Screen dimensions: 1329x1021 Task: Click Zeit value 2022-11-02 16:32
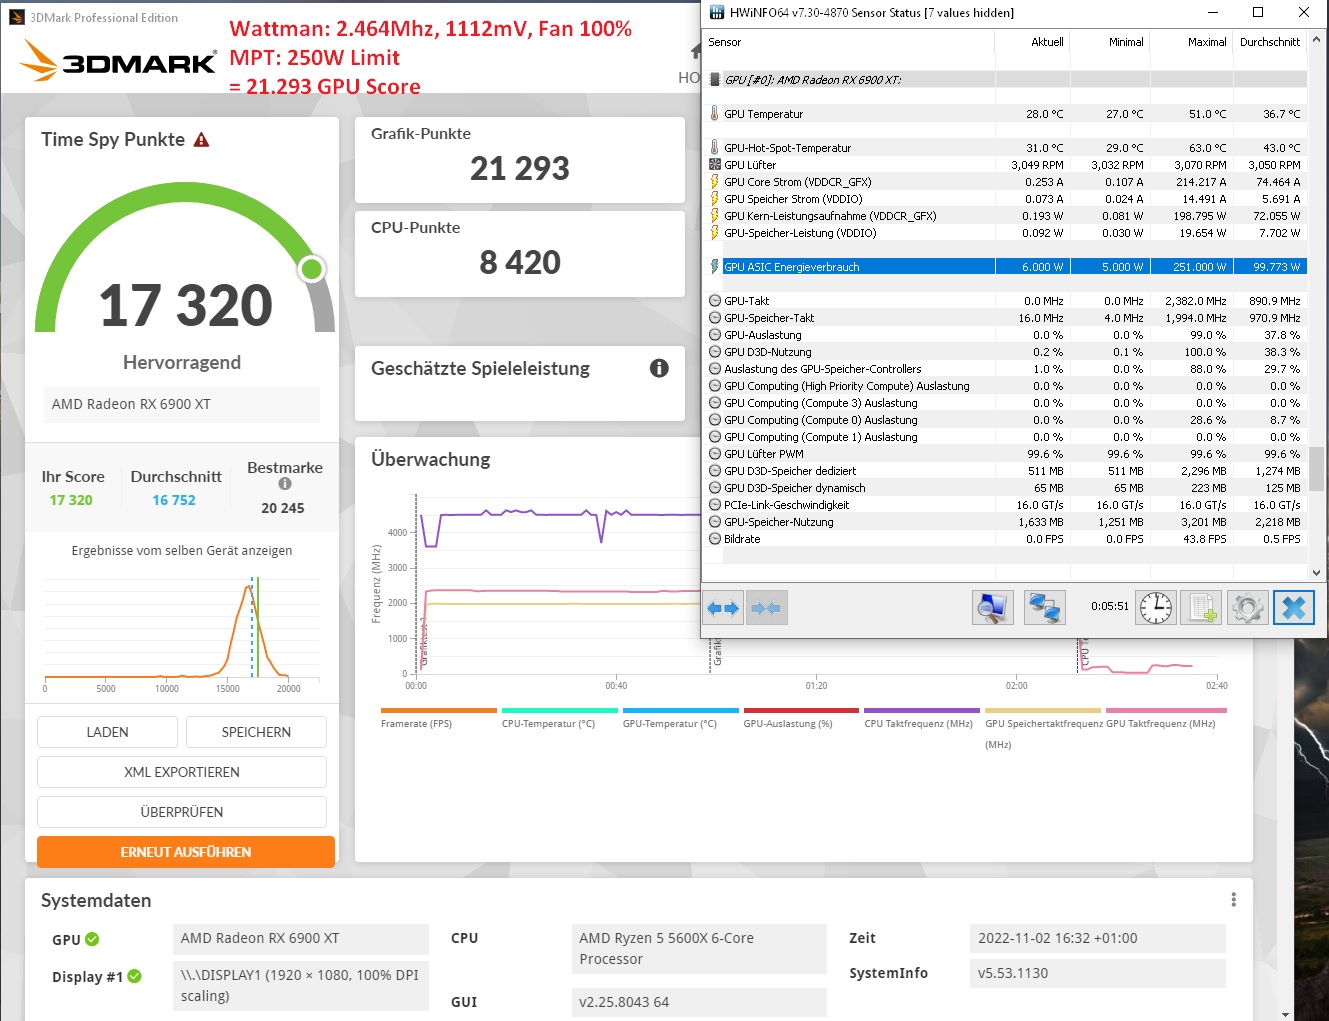coord(1097,938)
